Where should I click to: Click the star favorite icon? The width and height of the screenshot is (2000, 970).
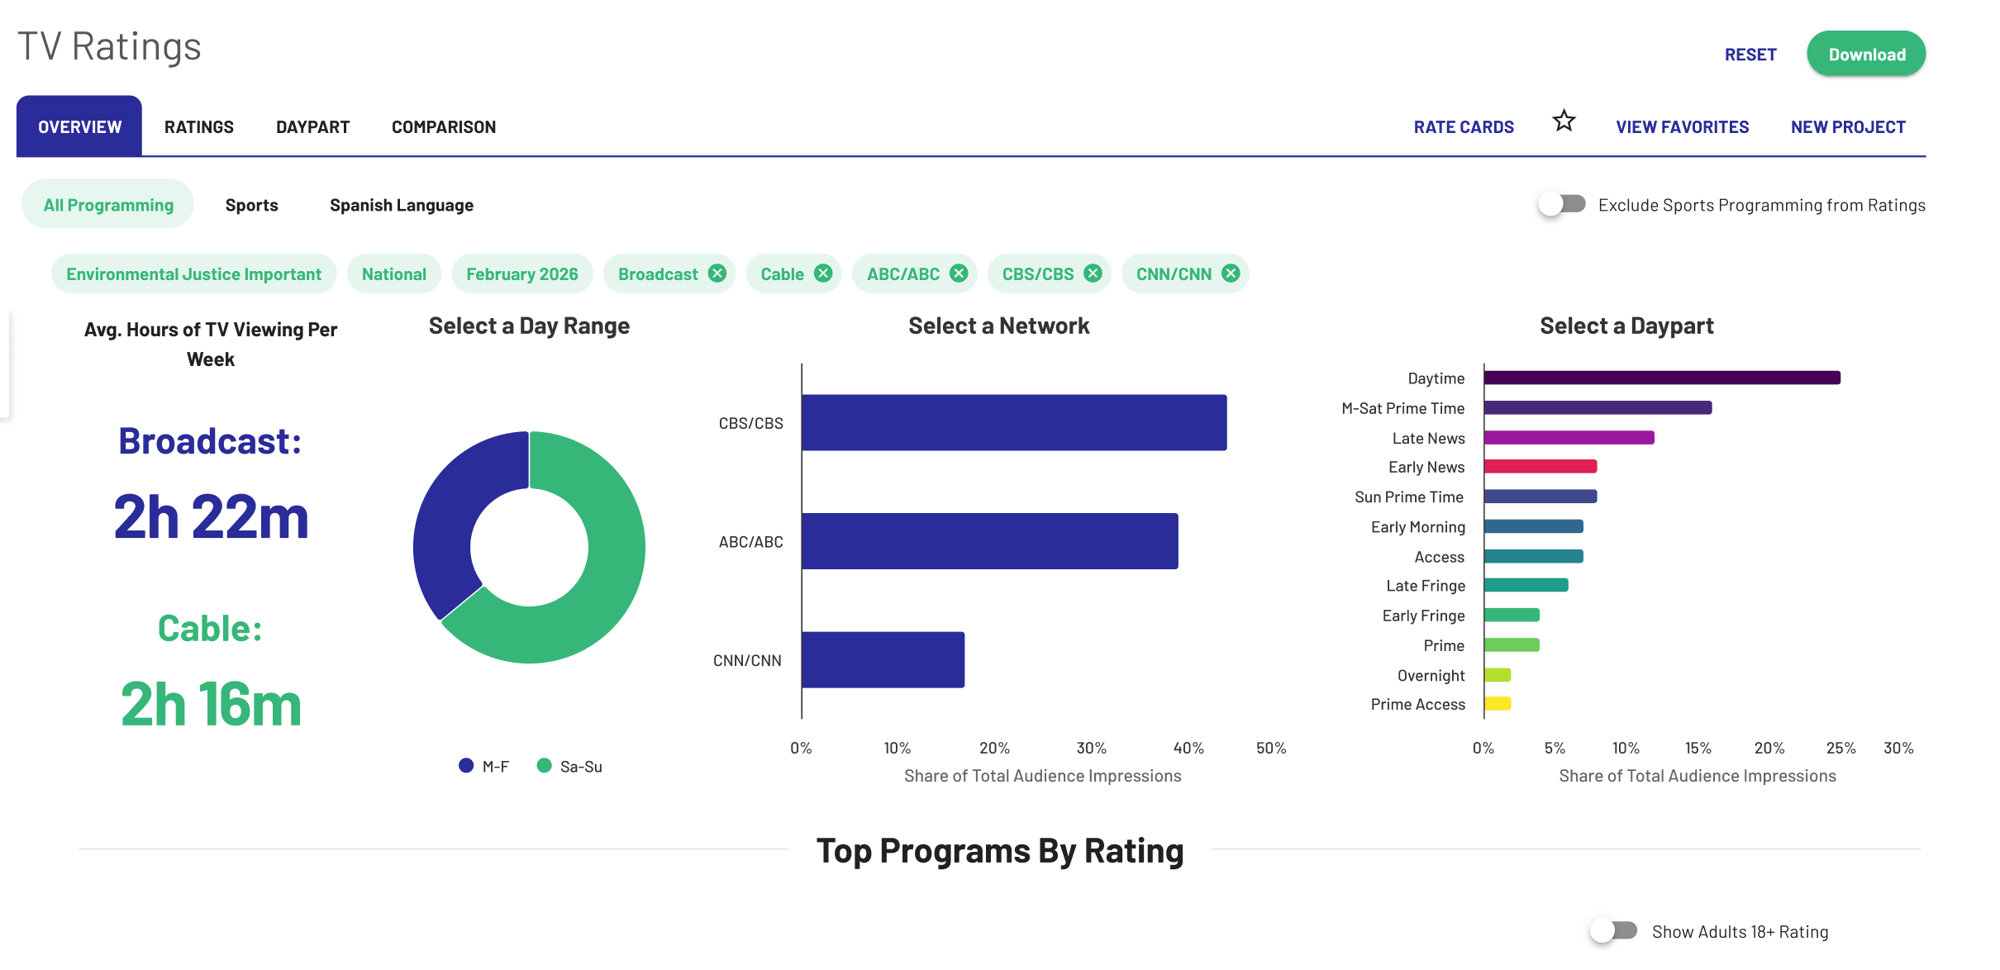tap(1564, 121)
